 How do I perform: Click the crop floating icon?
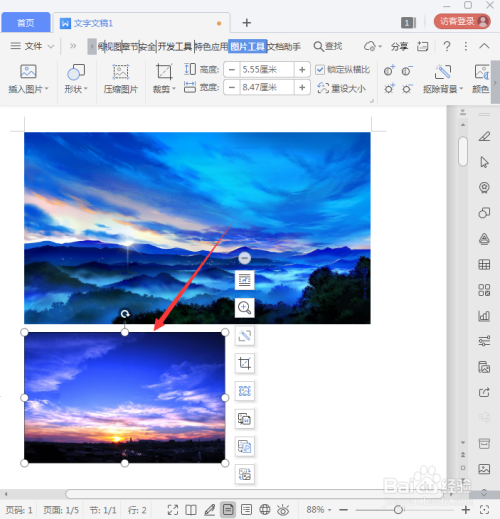pos(245,363)
